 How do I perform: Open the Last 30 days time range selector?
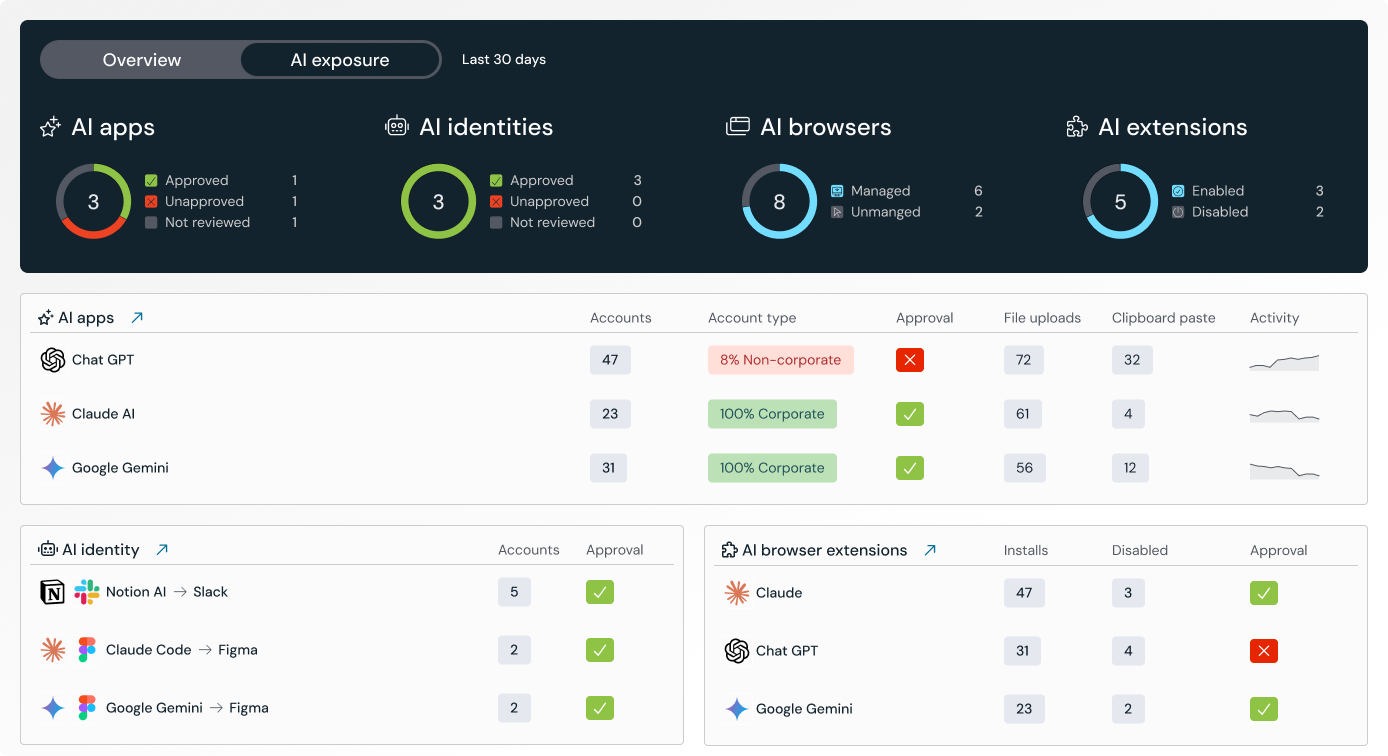[x=503, y=59]
